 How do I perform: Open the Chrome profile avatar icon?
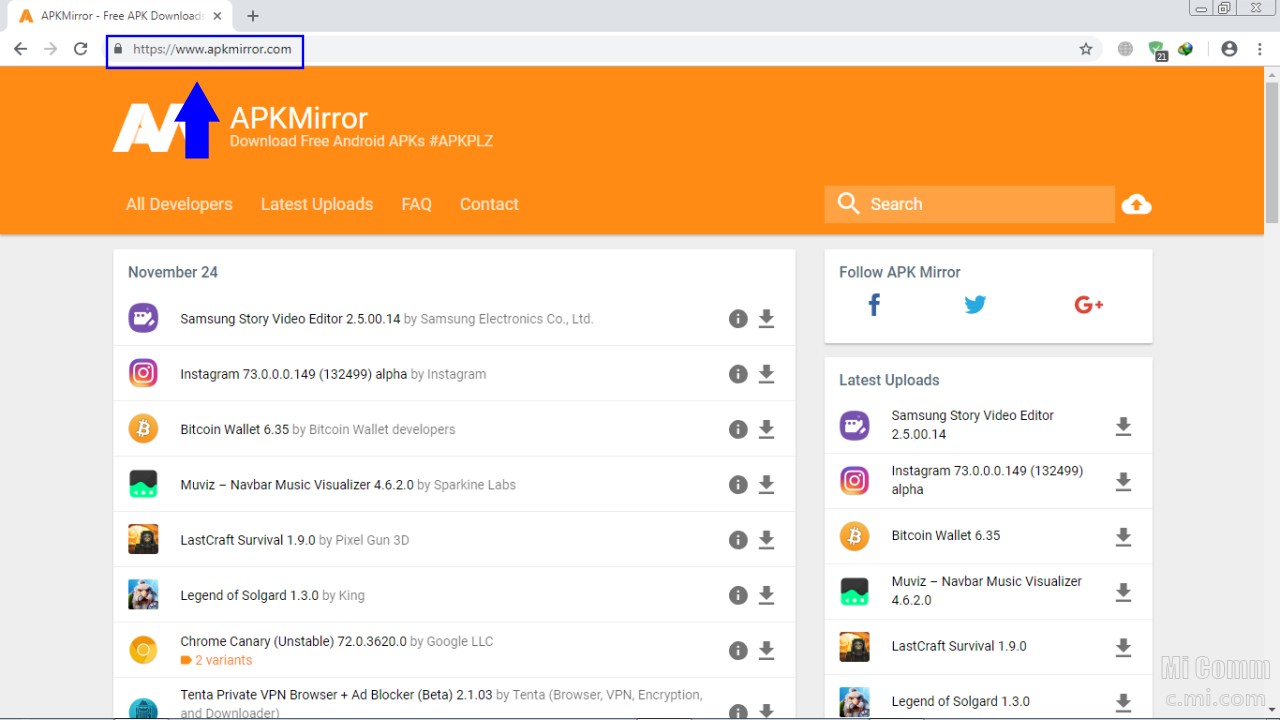pyautogui.click(x=1229, y=49)
